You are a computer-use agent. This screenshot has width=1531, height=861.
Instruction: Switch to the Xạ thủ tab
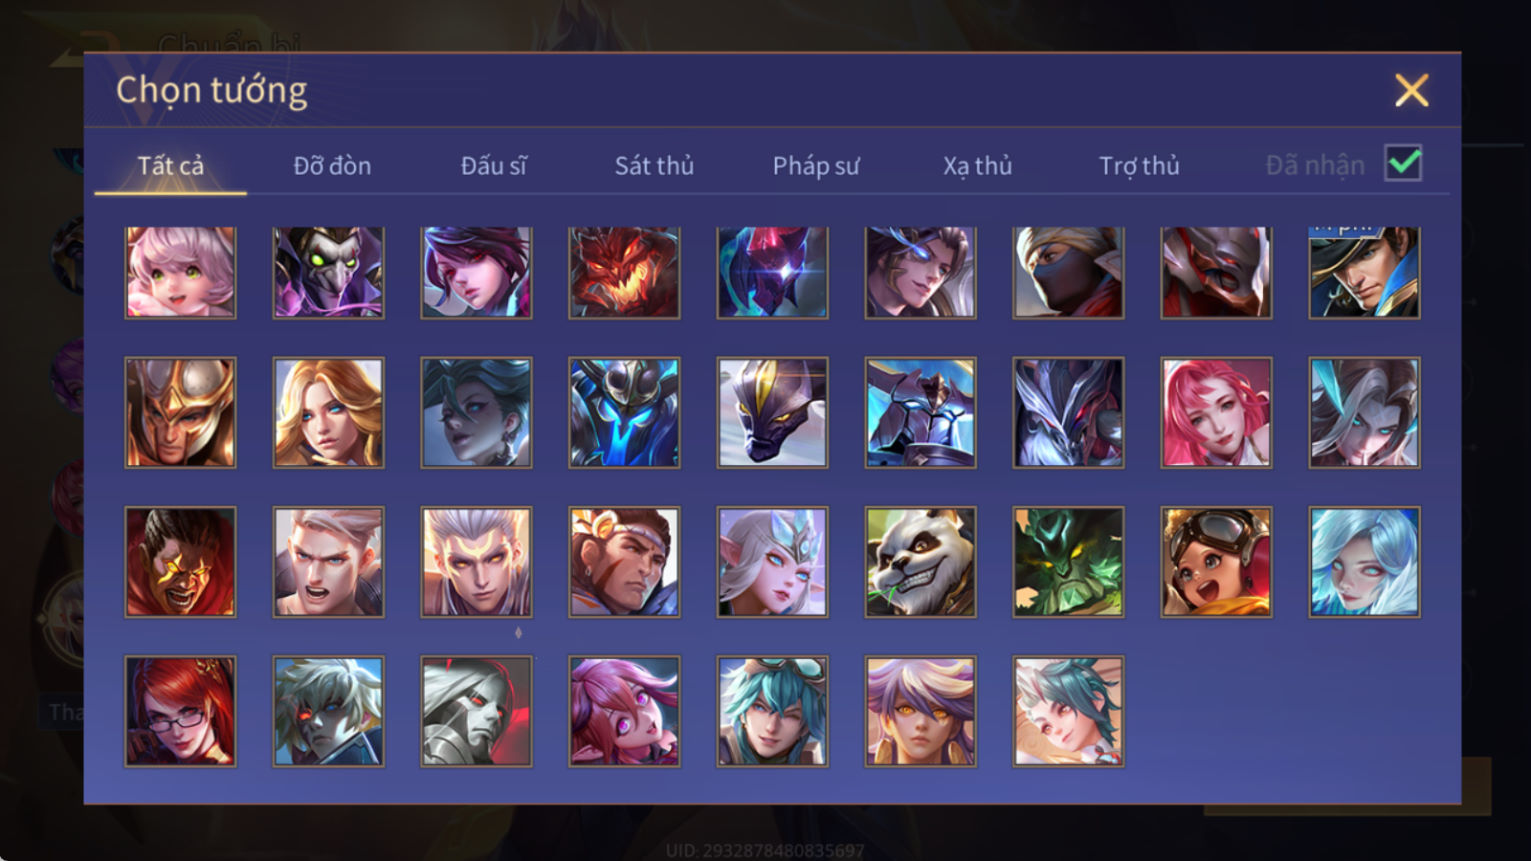pos(977,166)
